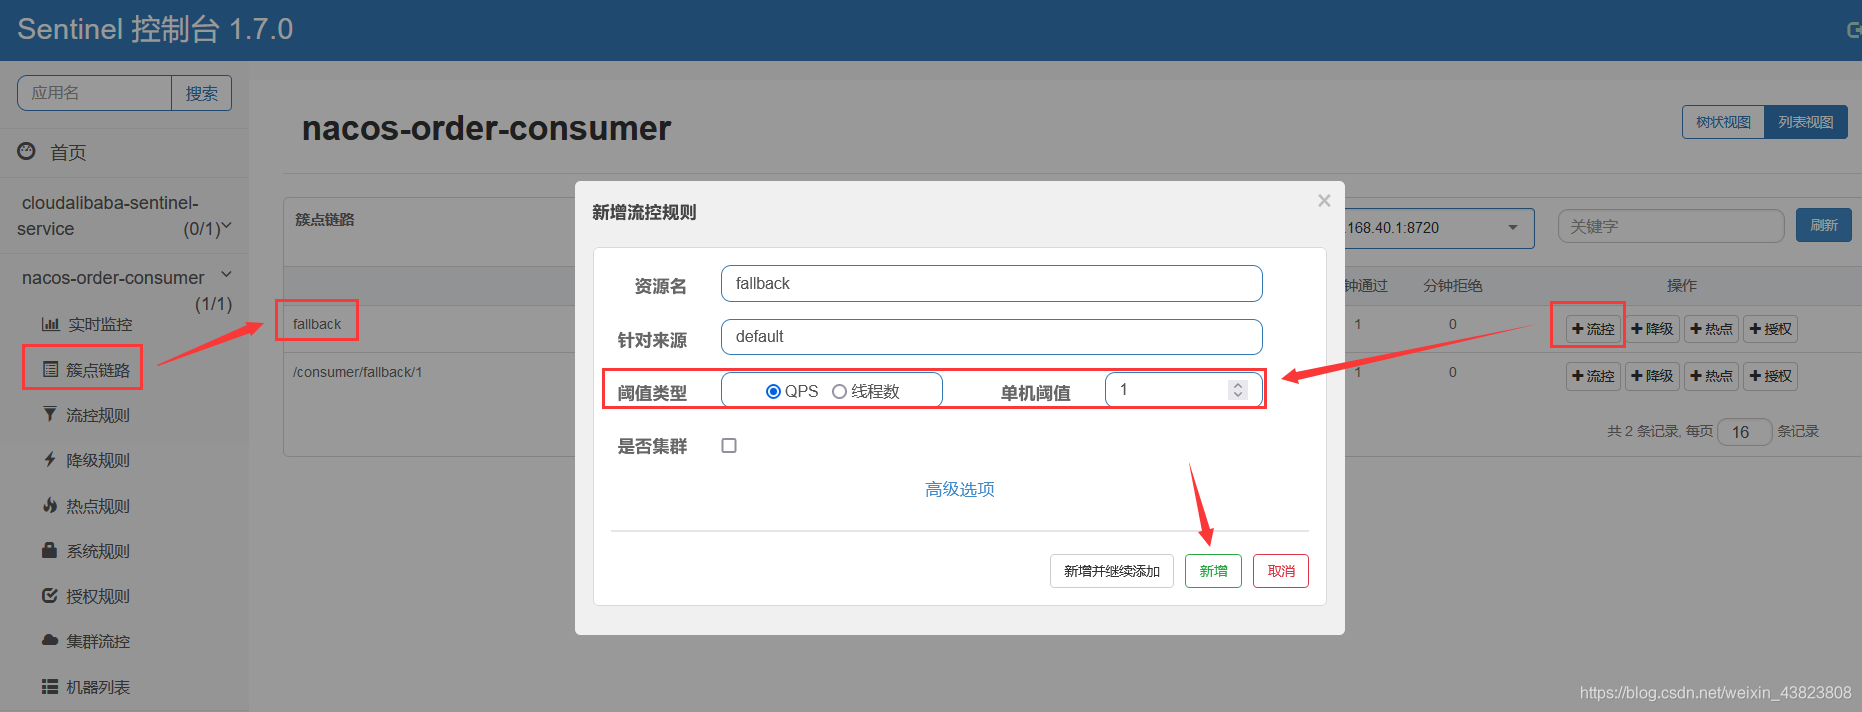Image resolution: width=1862 pixels, height=712 pixels.
Task: Click +降级 in the fallback row
Action: tap(1652, 329)
